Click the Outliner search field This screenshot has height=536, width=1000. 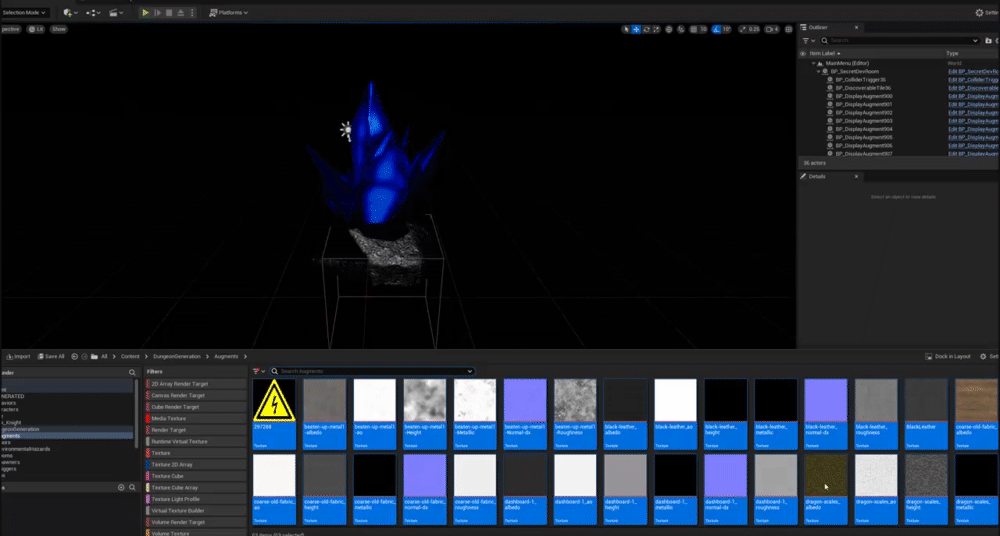[899, 40]
